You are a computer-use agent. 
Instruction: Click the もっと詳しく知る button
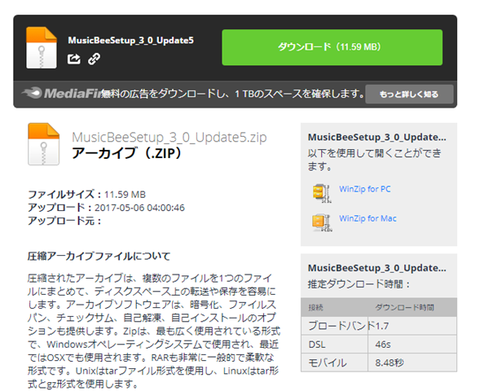(409, 94)
